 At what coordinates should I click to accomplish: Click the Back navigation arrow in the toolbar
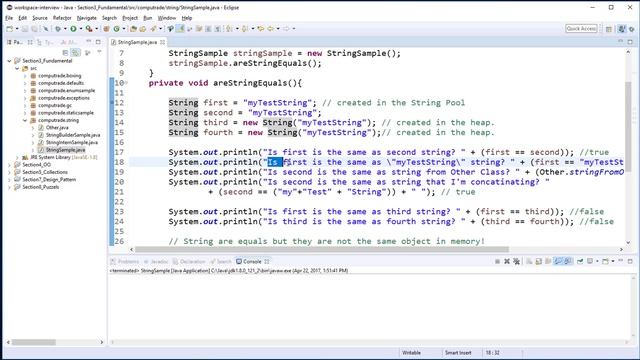click(270, 29)
